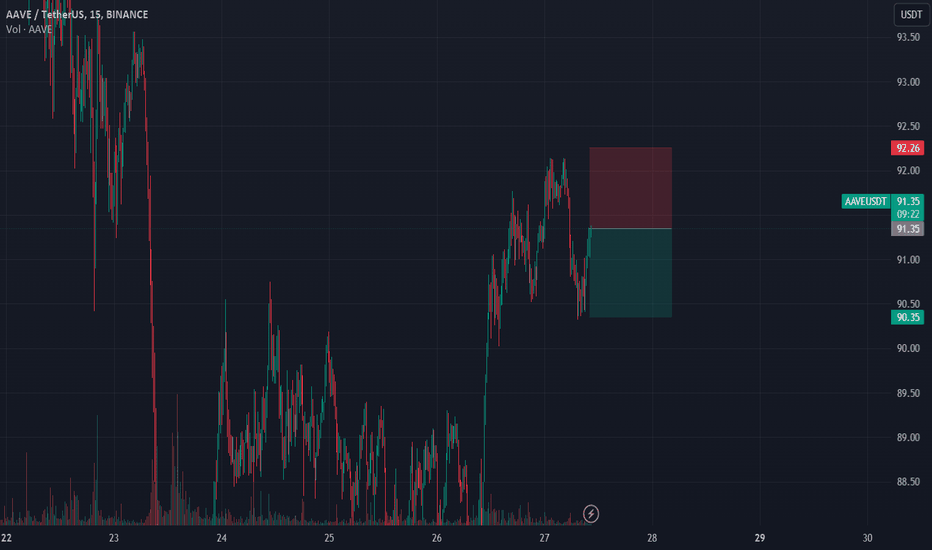This screenshot has width=932, height=550.
Task: Click the 89.00 price axis label
Action: [x=908, y=438]
